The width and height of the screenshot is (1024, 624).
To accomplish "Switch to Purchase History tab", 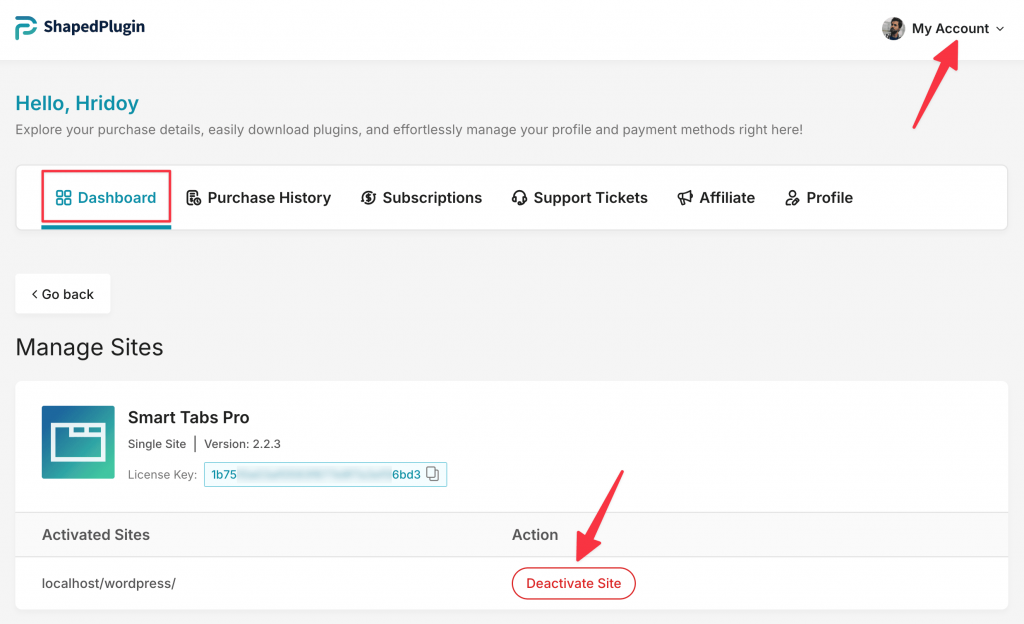I will [259, 198].
